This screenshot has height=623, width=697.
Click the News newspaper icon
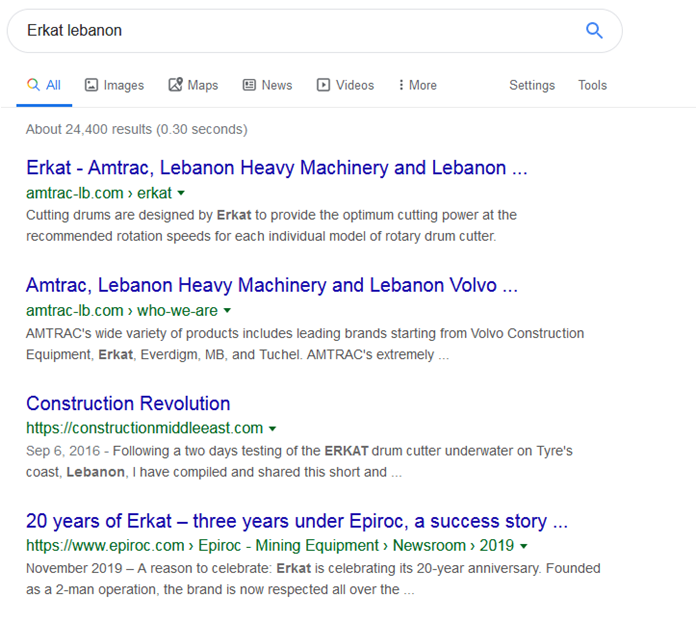tap(249, 85)
